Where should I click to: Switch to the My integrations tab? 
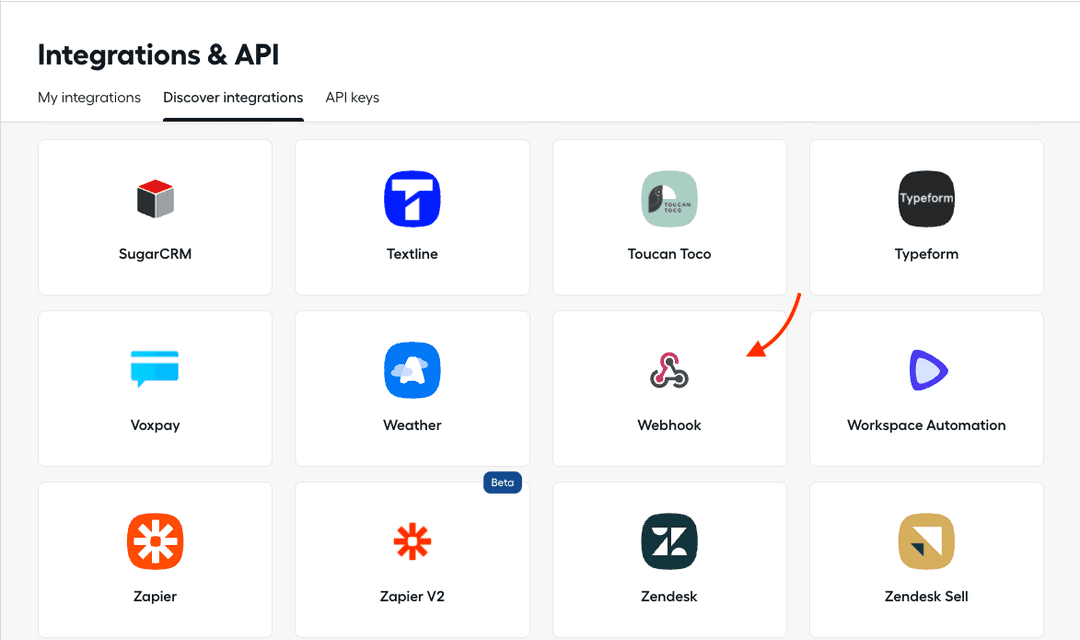[x=89, y=98]
